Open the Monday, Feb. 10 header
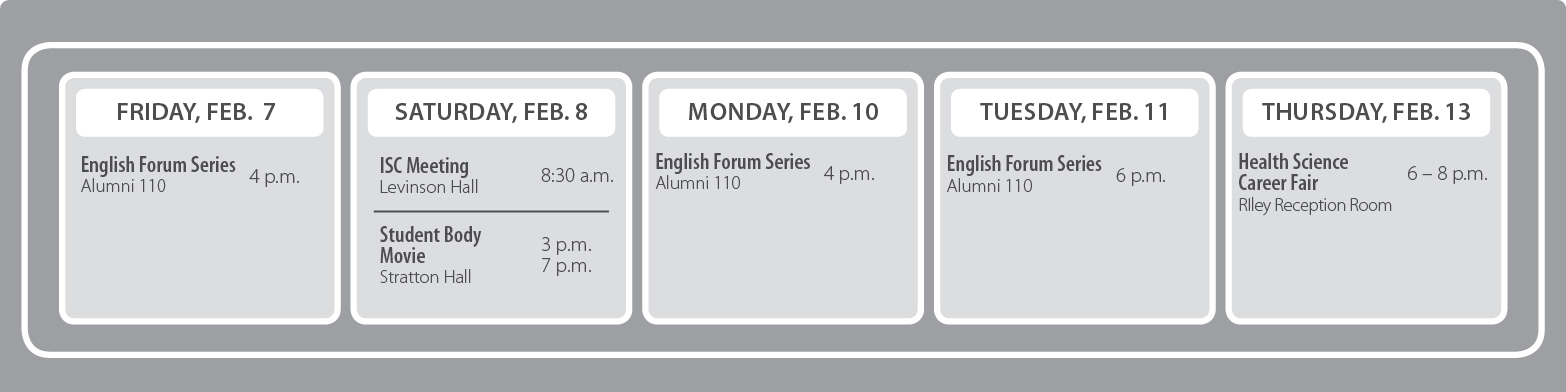Screen dimensions: 1566x392 click(783, 113)
